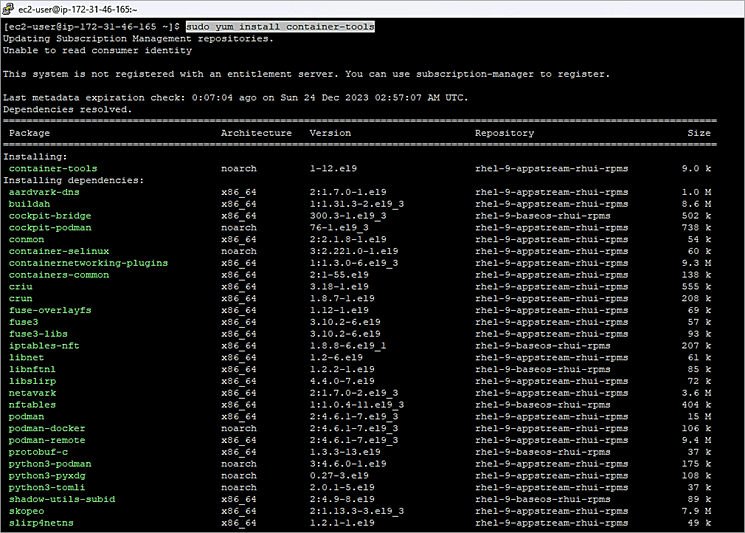Click the shell prompt [ec2-user@ip-172-31-46-165 ~]$

tap(91, 26)
